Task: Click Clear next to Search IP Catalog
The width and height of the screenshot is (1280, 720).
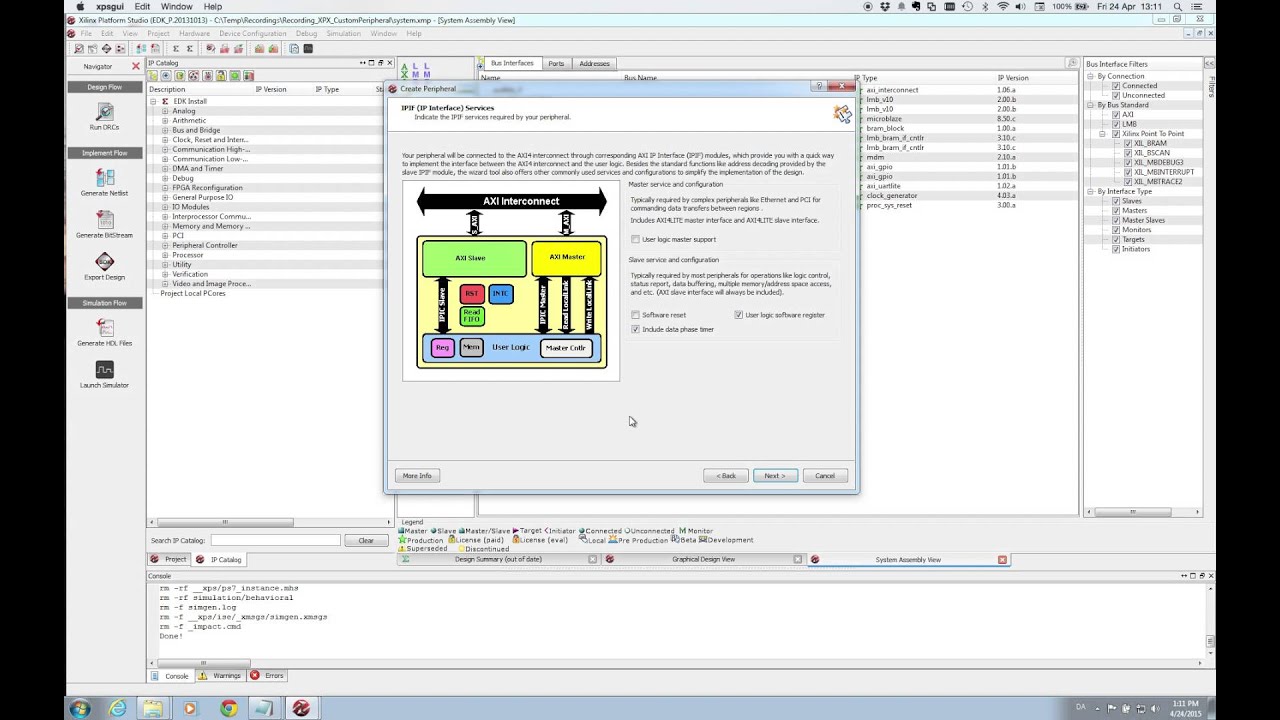Action: pyautogui.click(x=366, y=540)
